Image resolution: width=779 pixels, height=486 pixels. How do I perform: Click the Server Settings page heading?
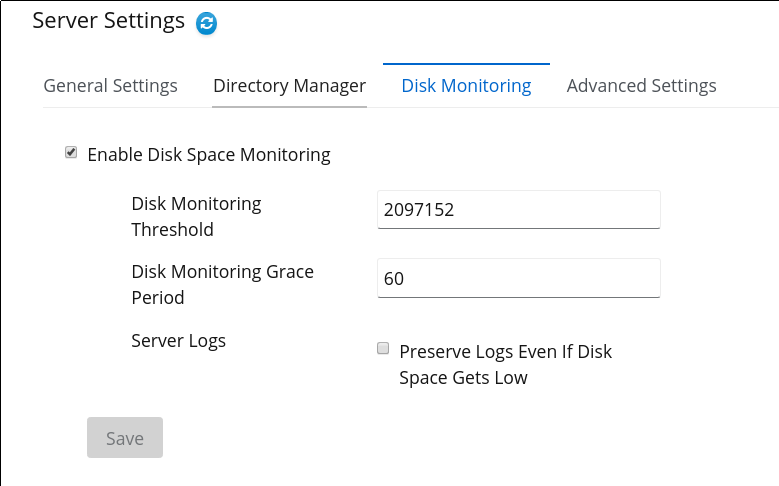[x=108, y=21]
